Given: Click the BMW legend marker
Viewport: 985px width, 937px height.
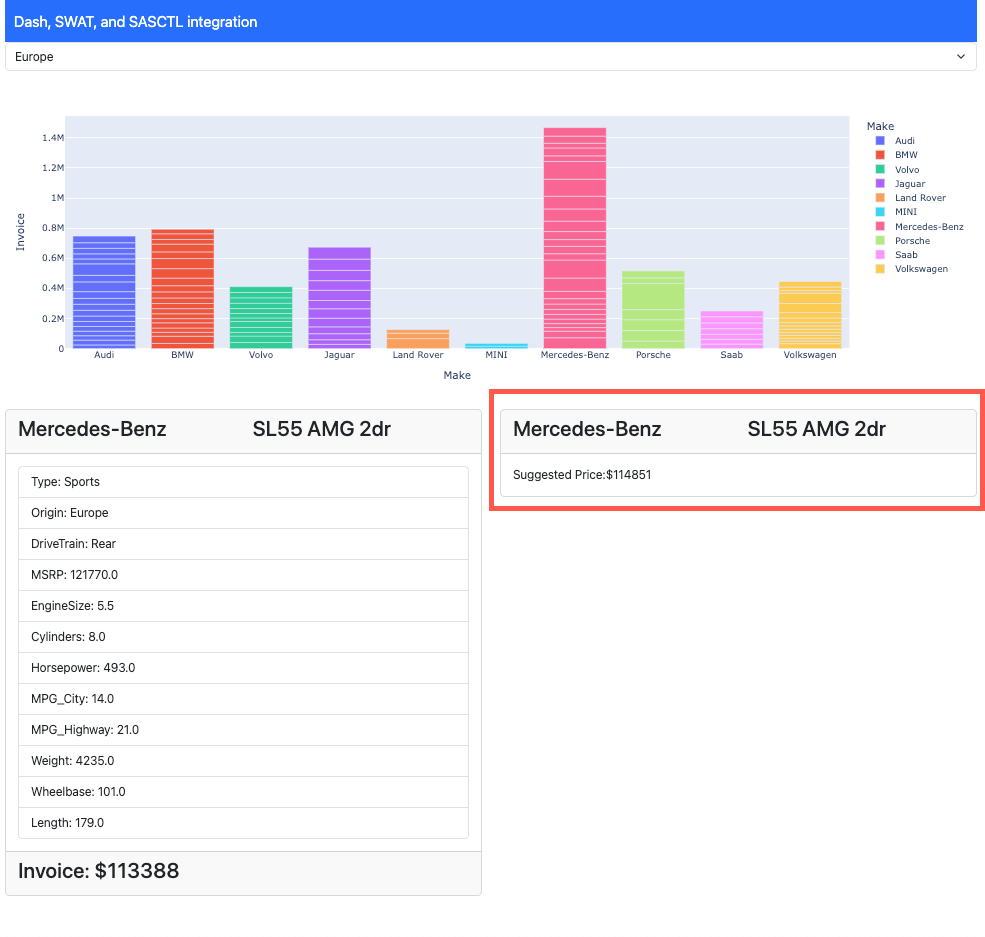Looking at the screenshot, I should click(x=878, y=155).
